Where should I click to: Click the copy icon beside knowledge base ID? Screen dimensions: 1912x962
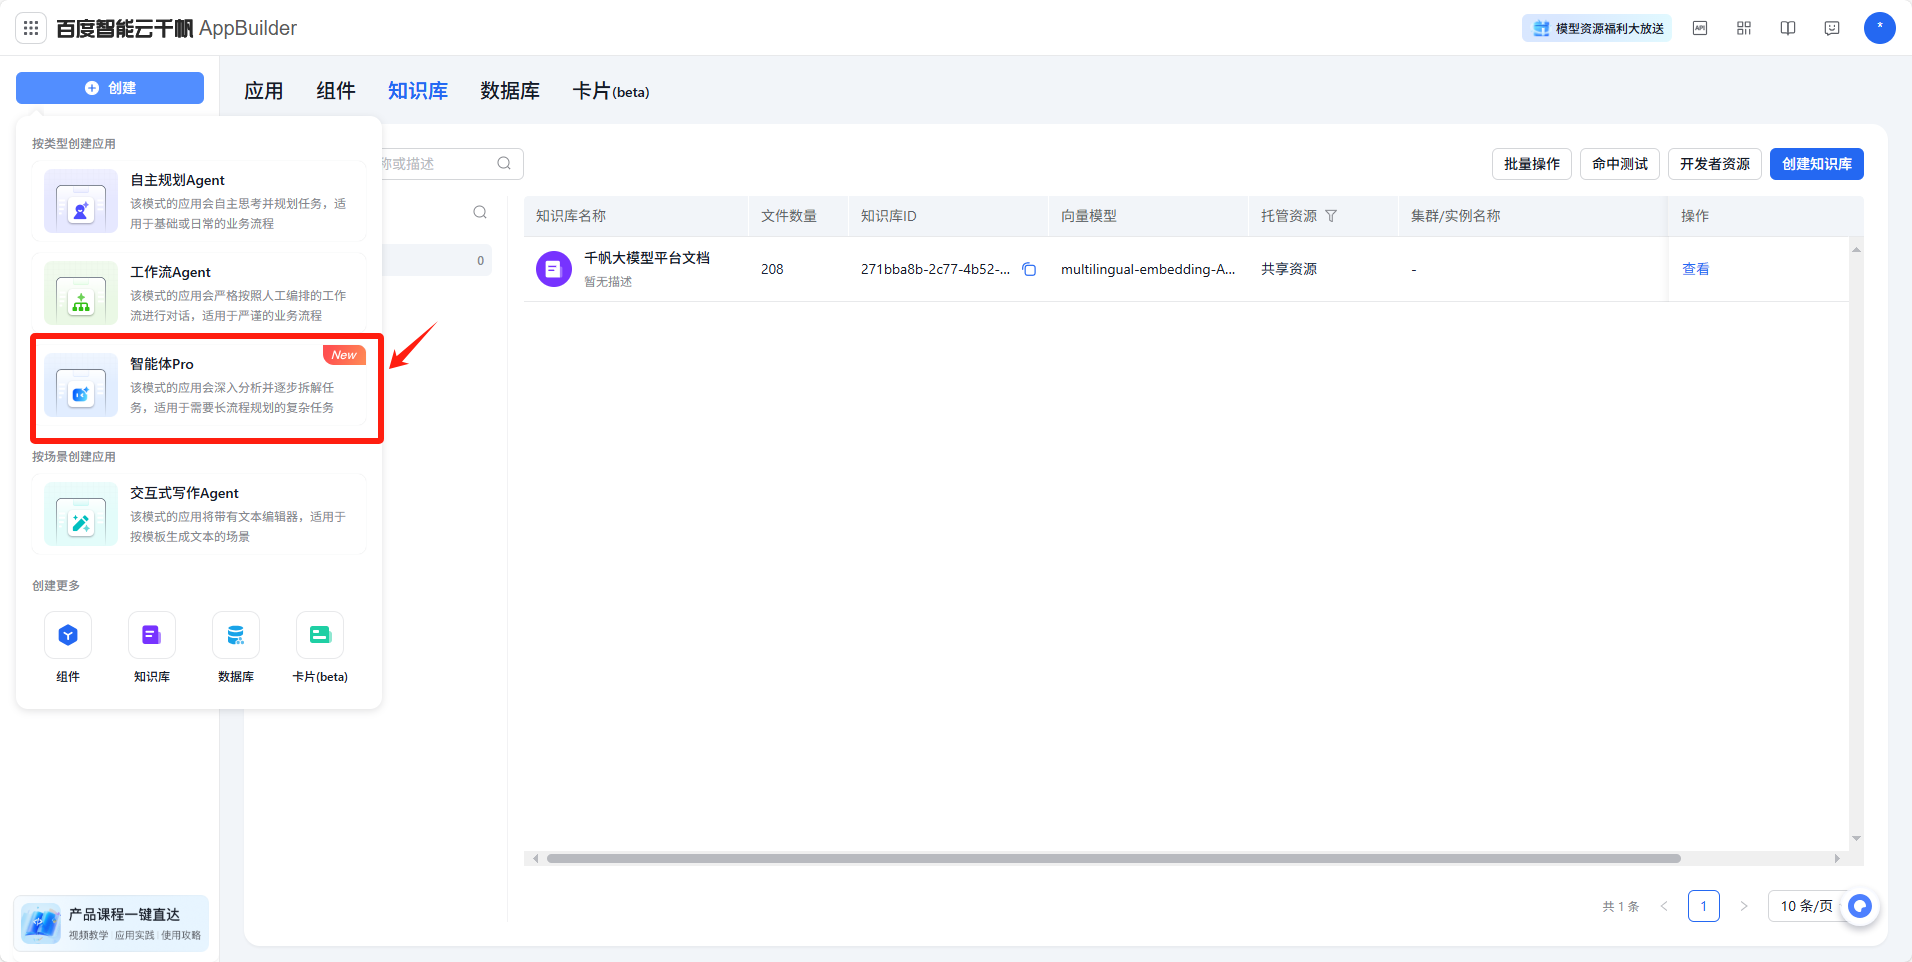click(x=1029, y=269)
